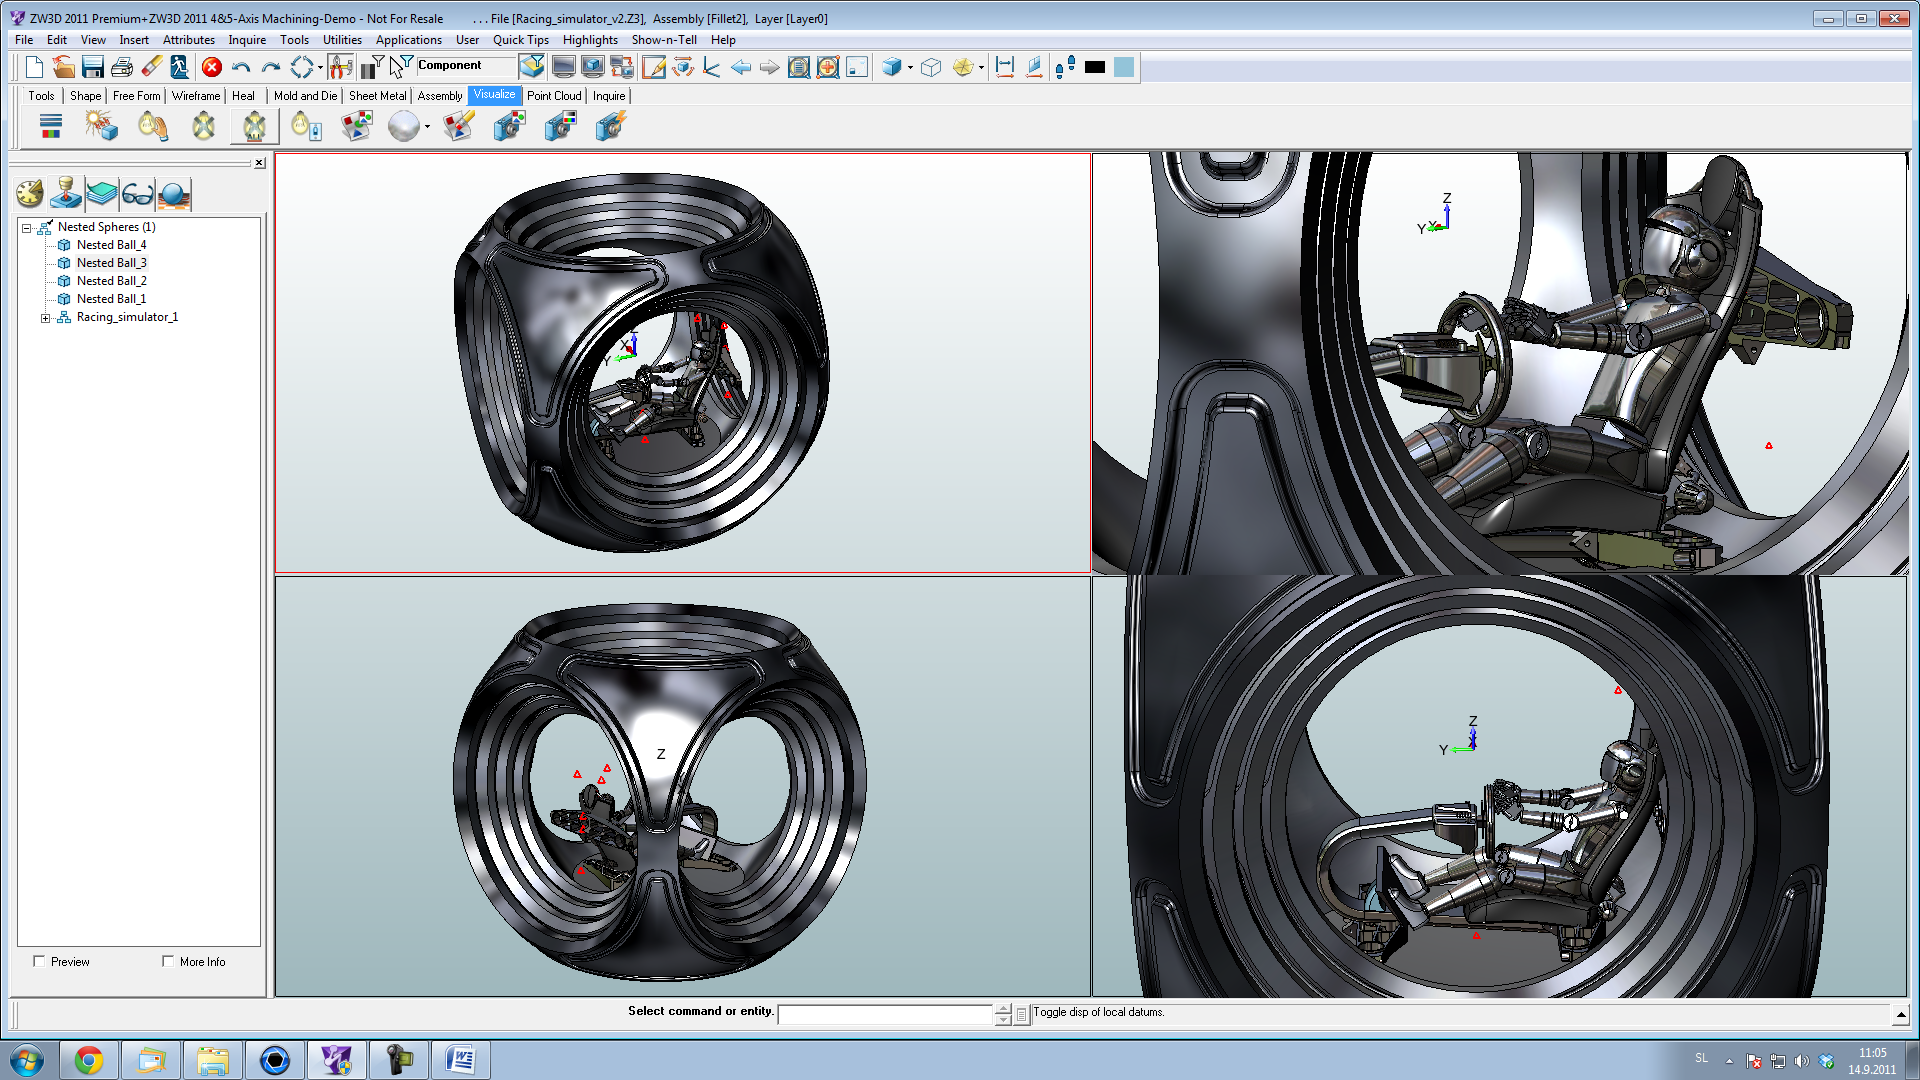Collapse the Nested Spheres tree node
1920x1080 pixels.
coord(27,228)
